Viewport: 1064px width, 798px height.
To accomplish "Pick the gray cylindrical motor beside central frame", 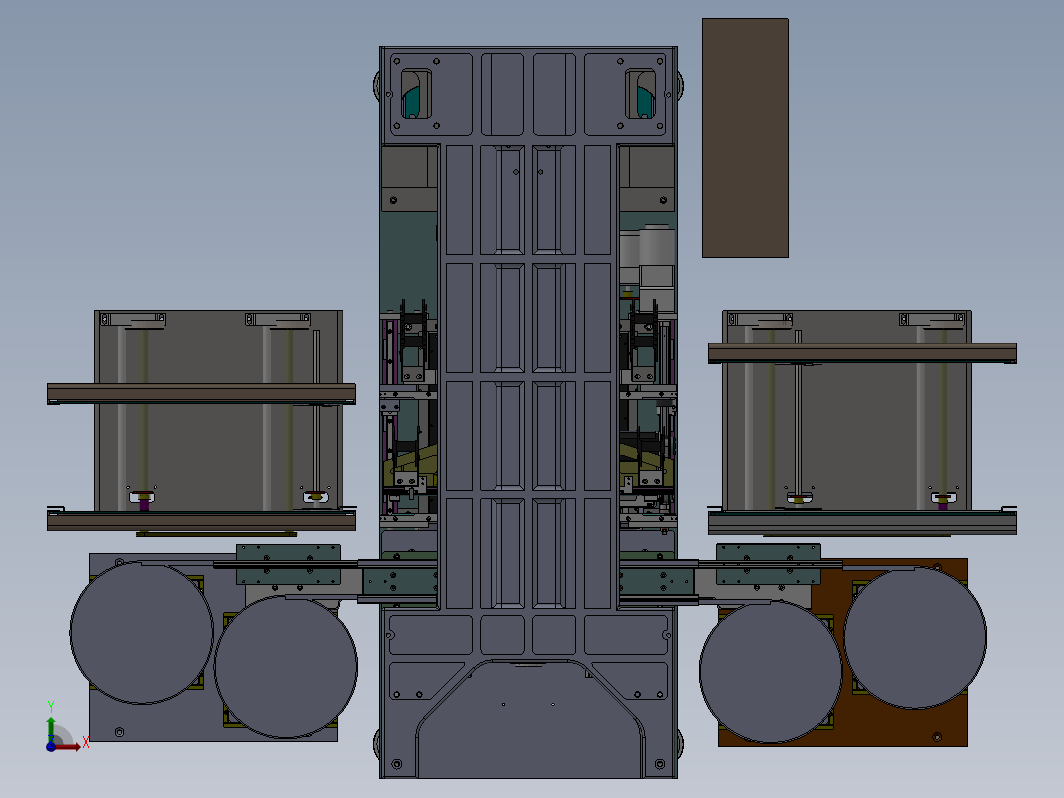I will point(657,246).
